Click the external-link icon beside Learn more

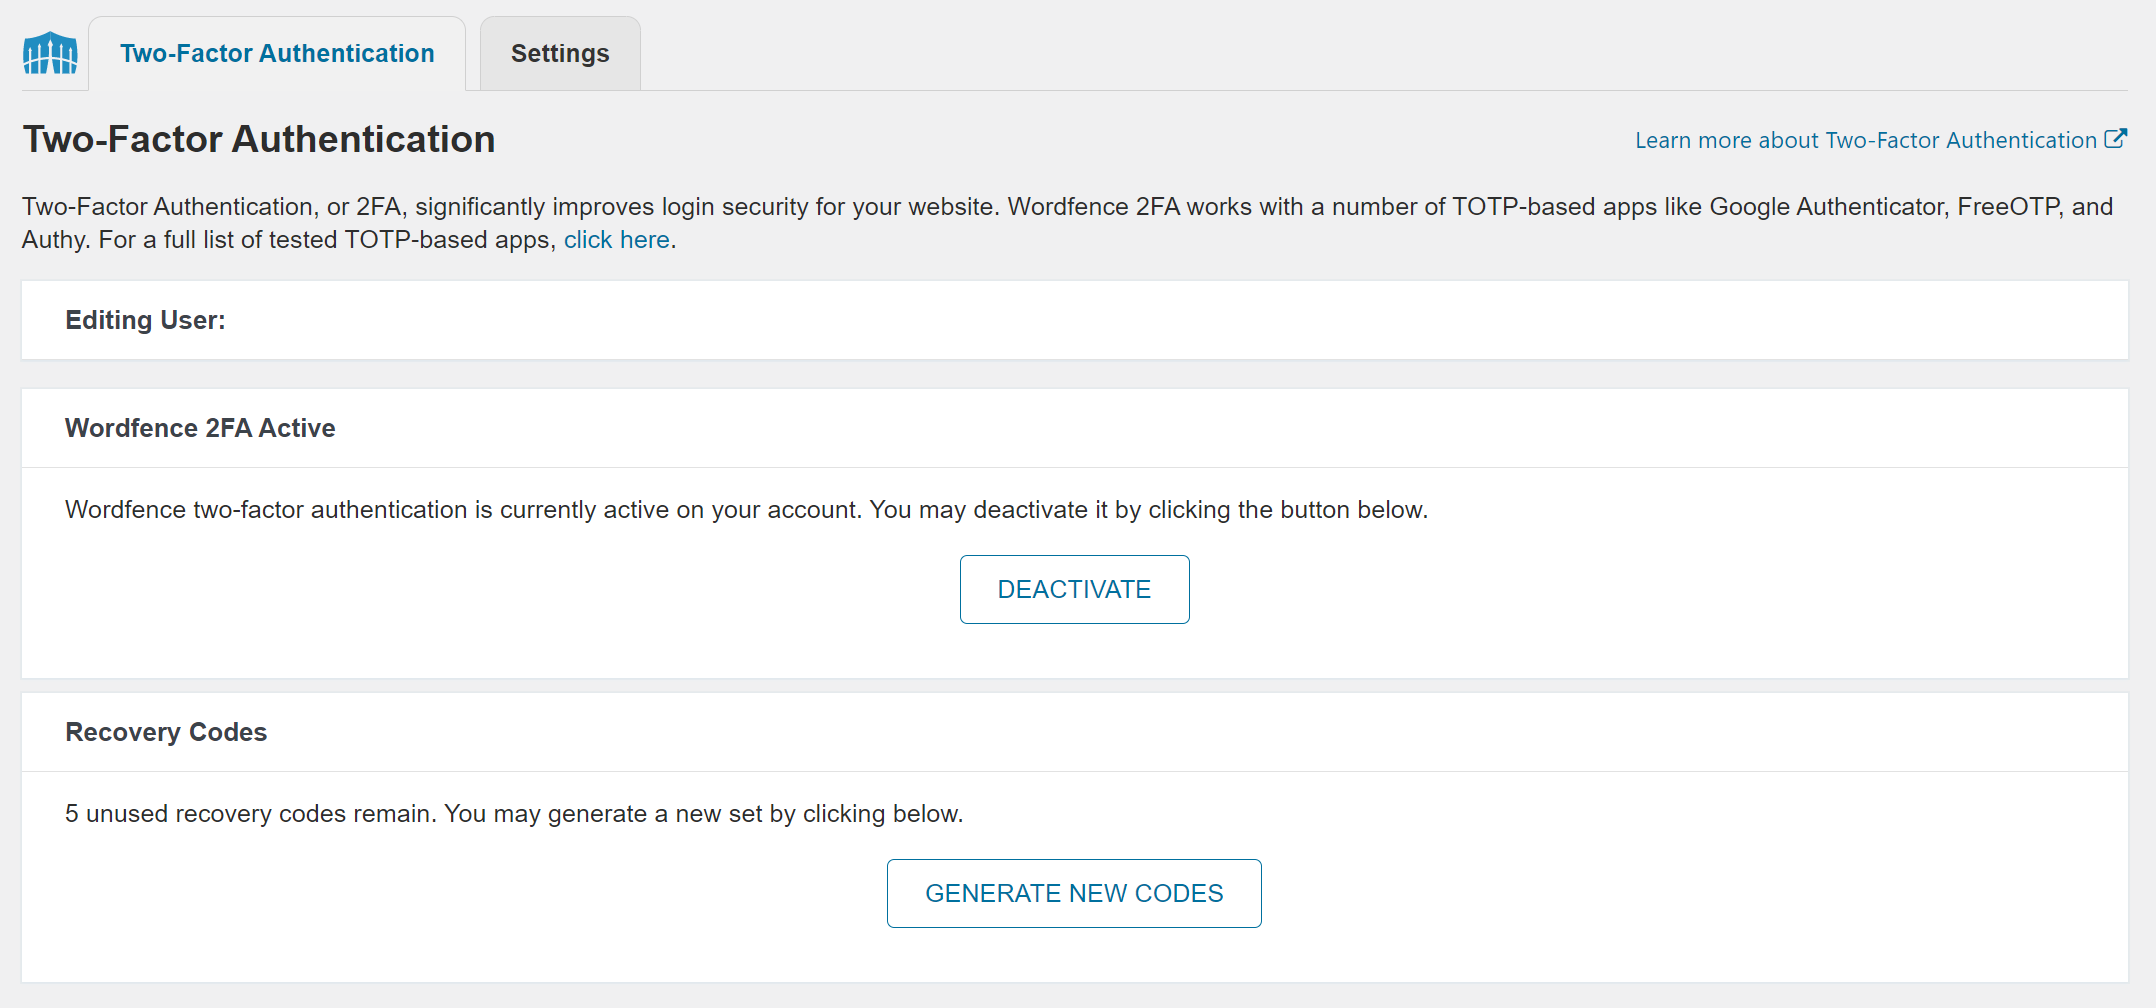(x=2115, y=139)
